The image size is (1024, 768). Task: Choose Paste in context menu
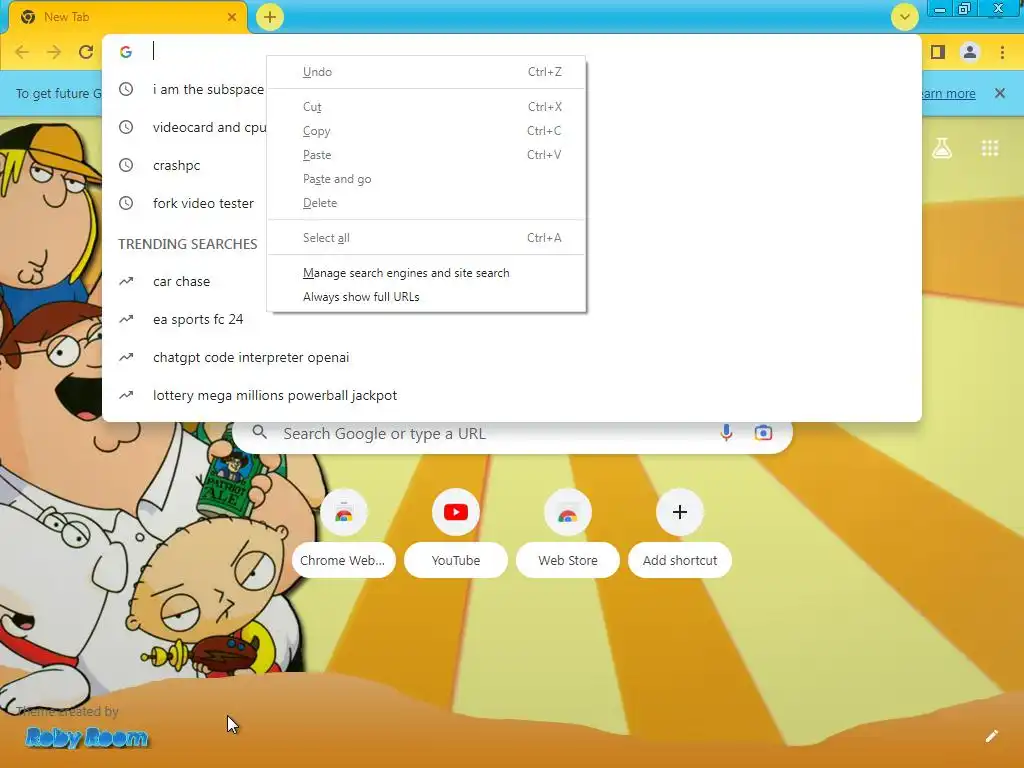[426, 155]
